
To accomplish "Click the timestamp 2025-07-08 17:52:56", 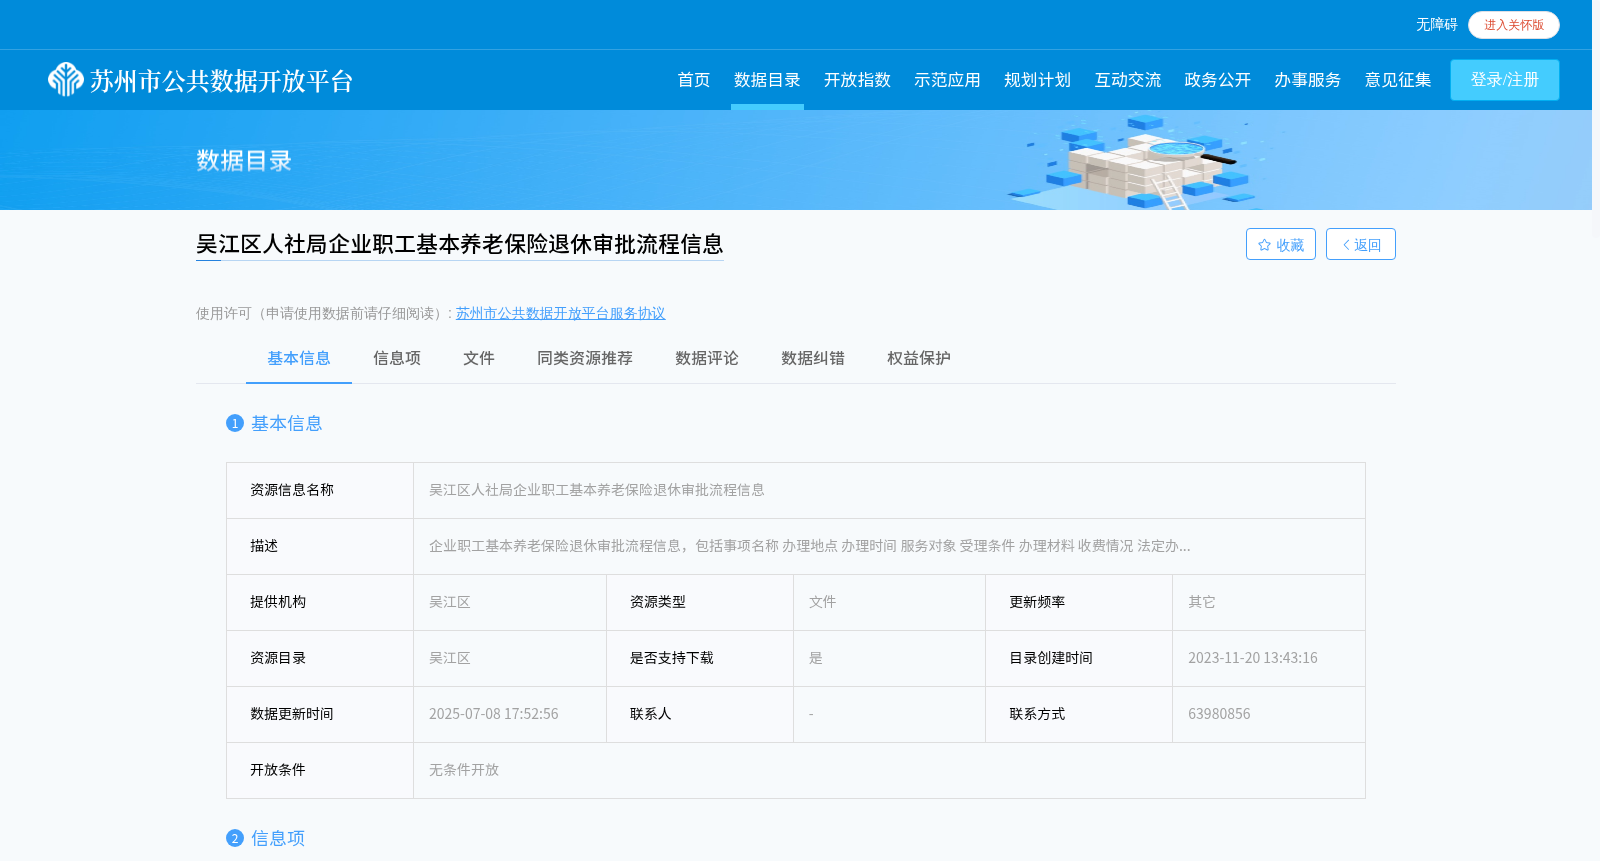I will tap(494, 714).
